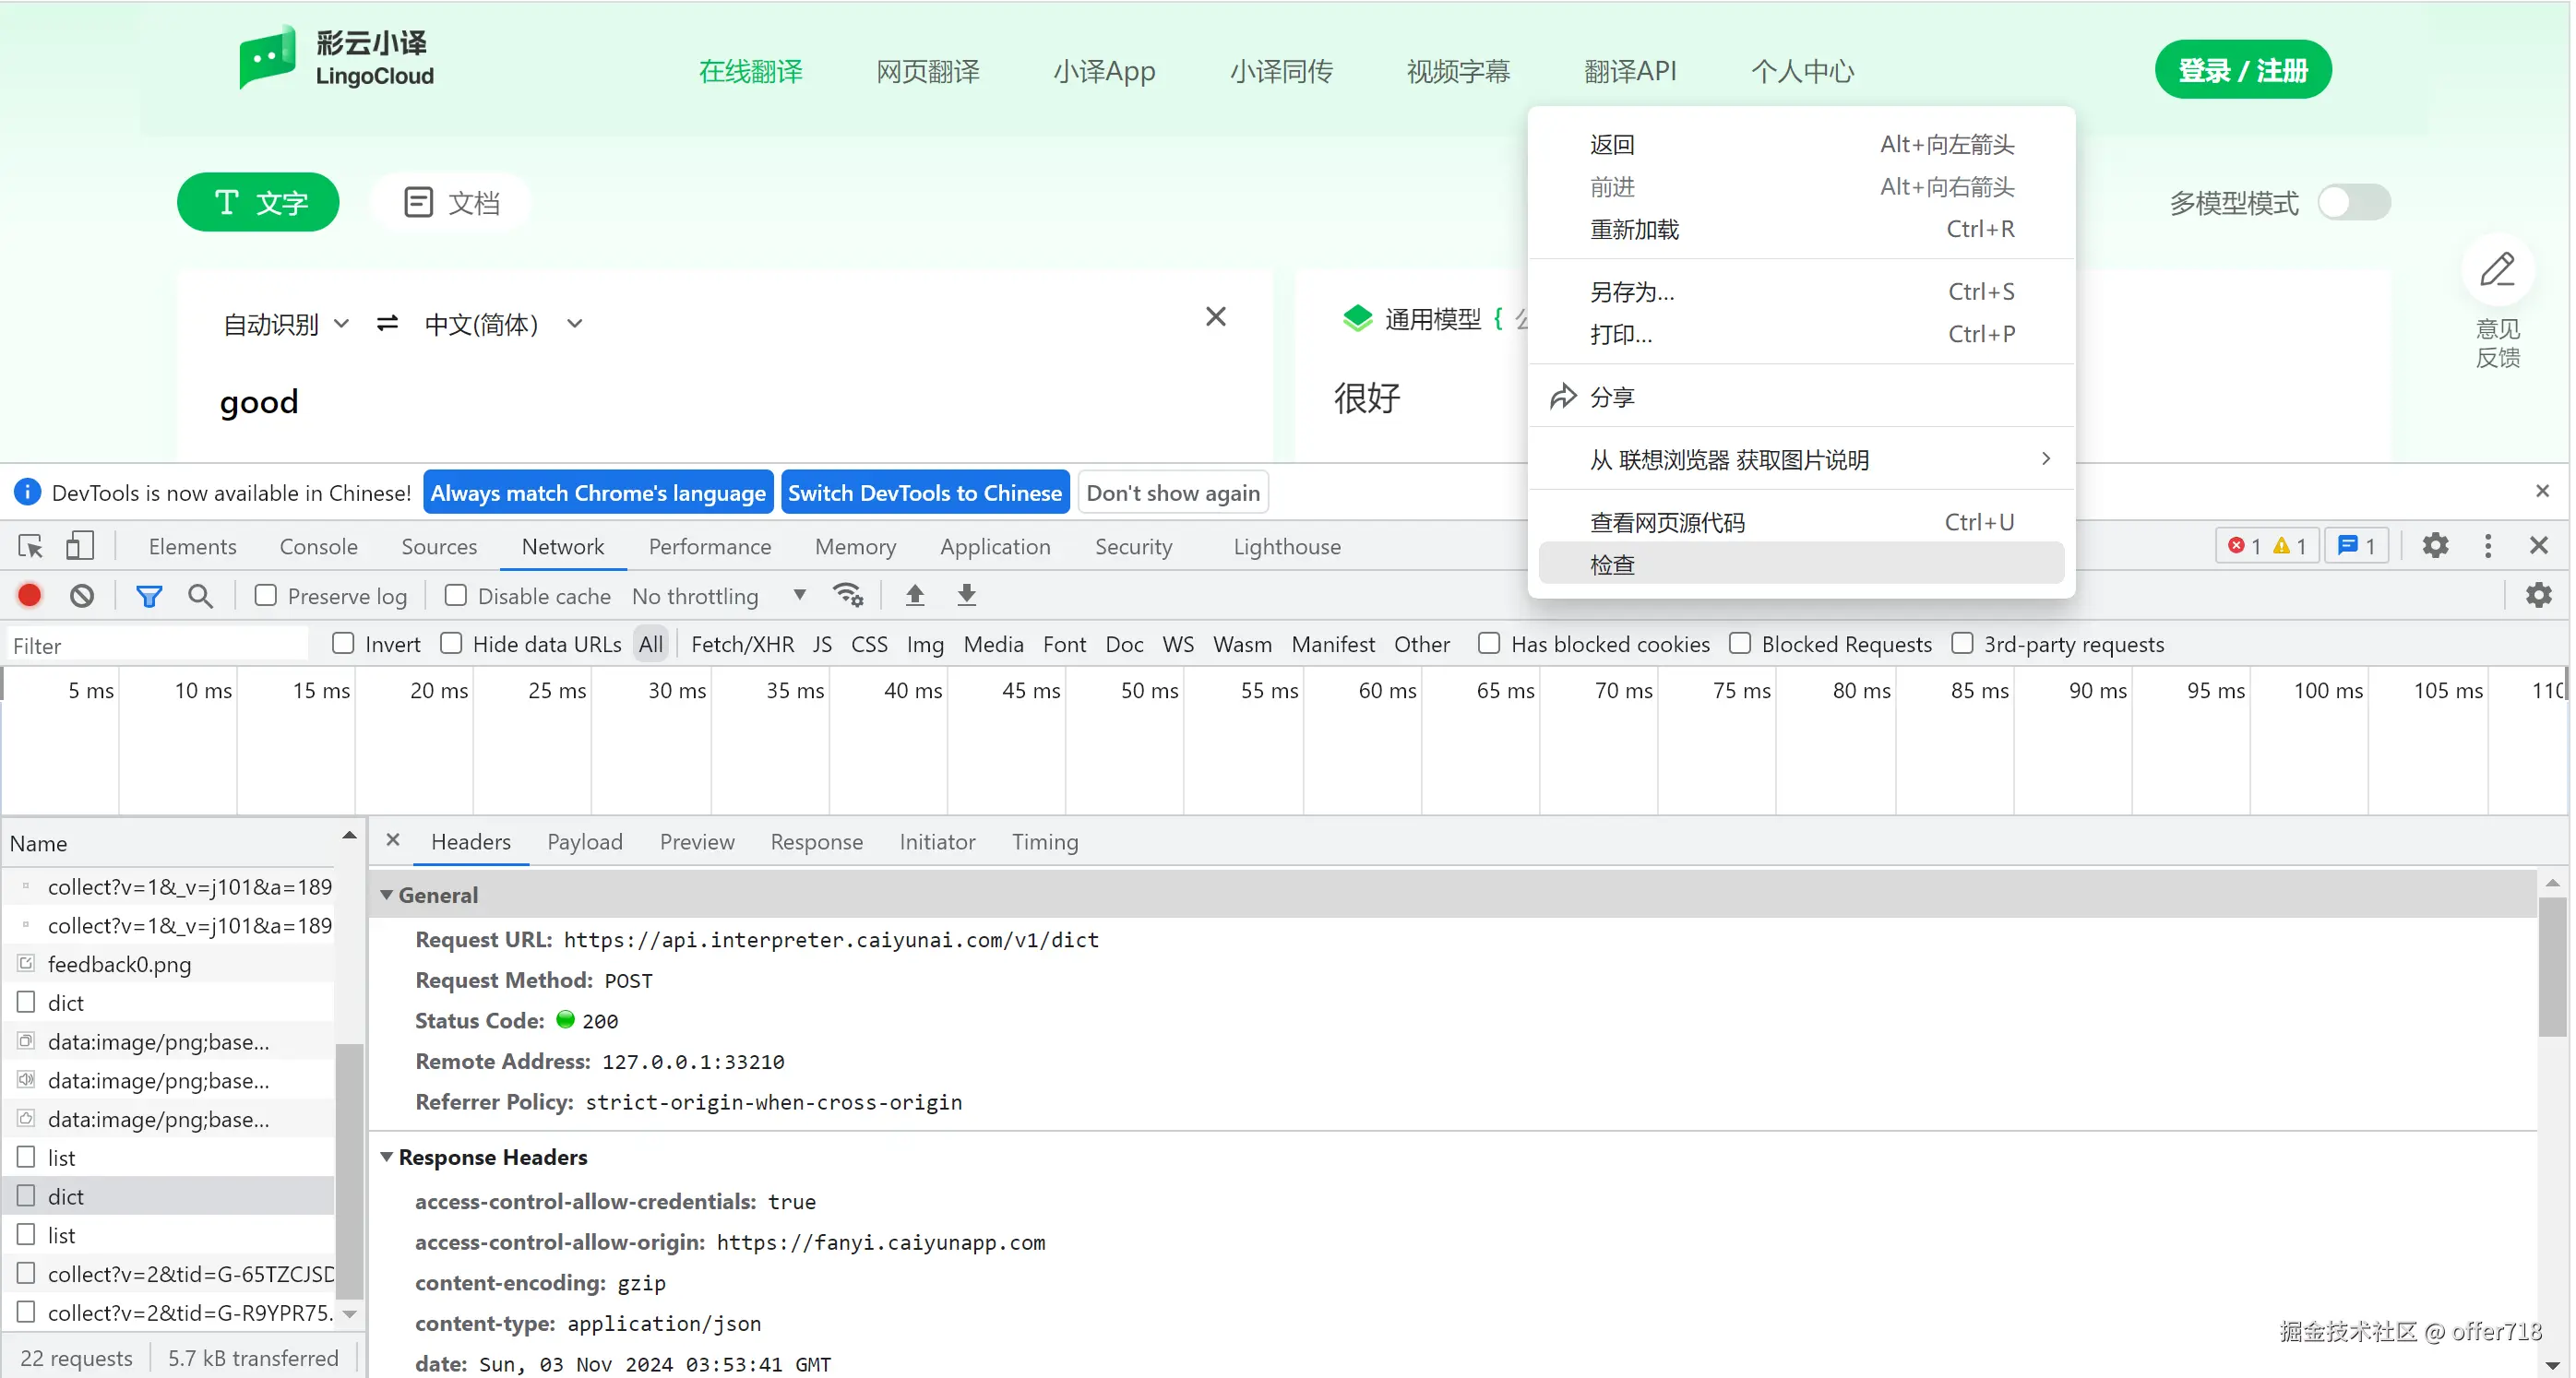Turn on the 多模型模式 switch
Viewport: 2576px width, 1378px height.
[2353, 203]
